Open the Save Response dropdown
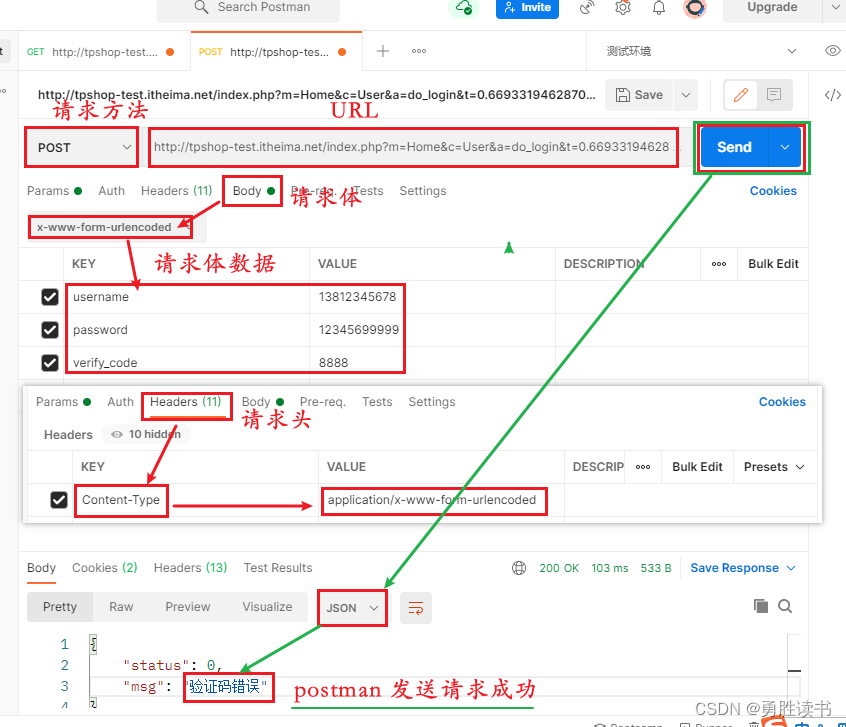Viewport: 846px width, 727px height. tap(743, 568)
